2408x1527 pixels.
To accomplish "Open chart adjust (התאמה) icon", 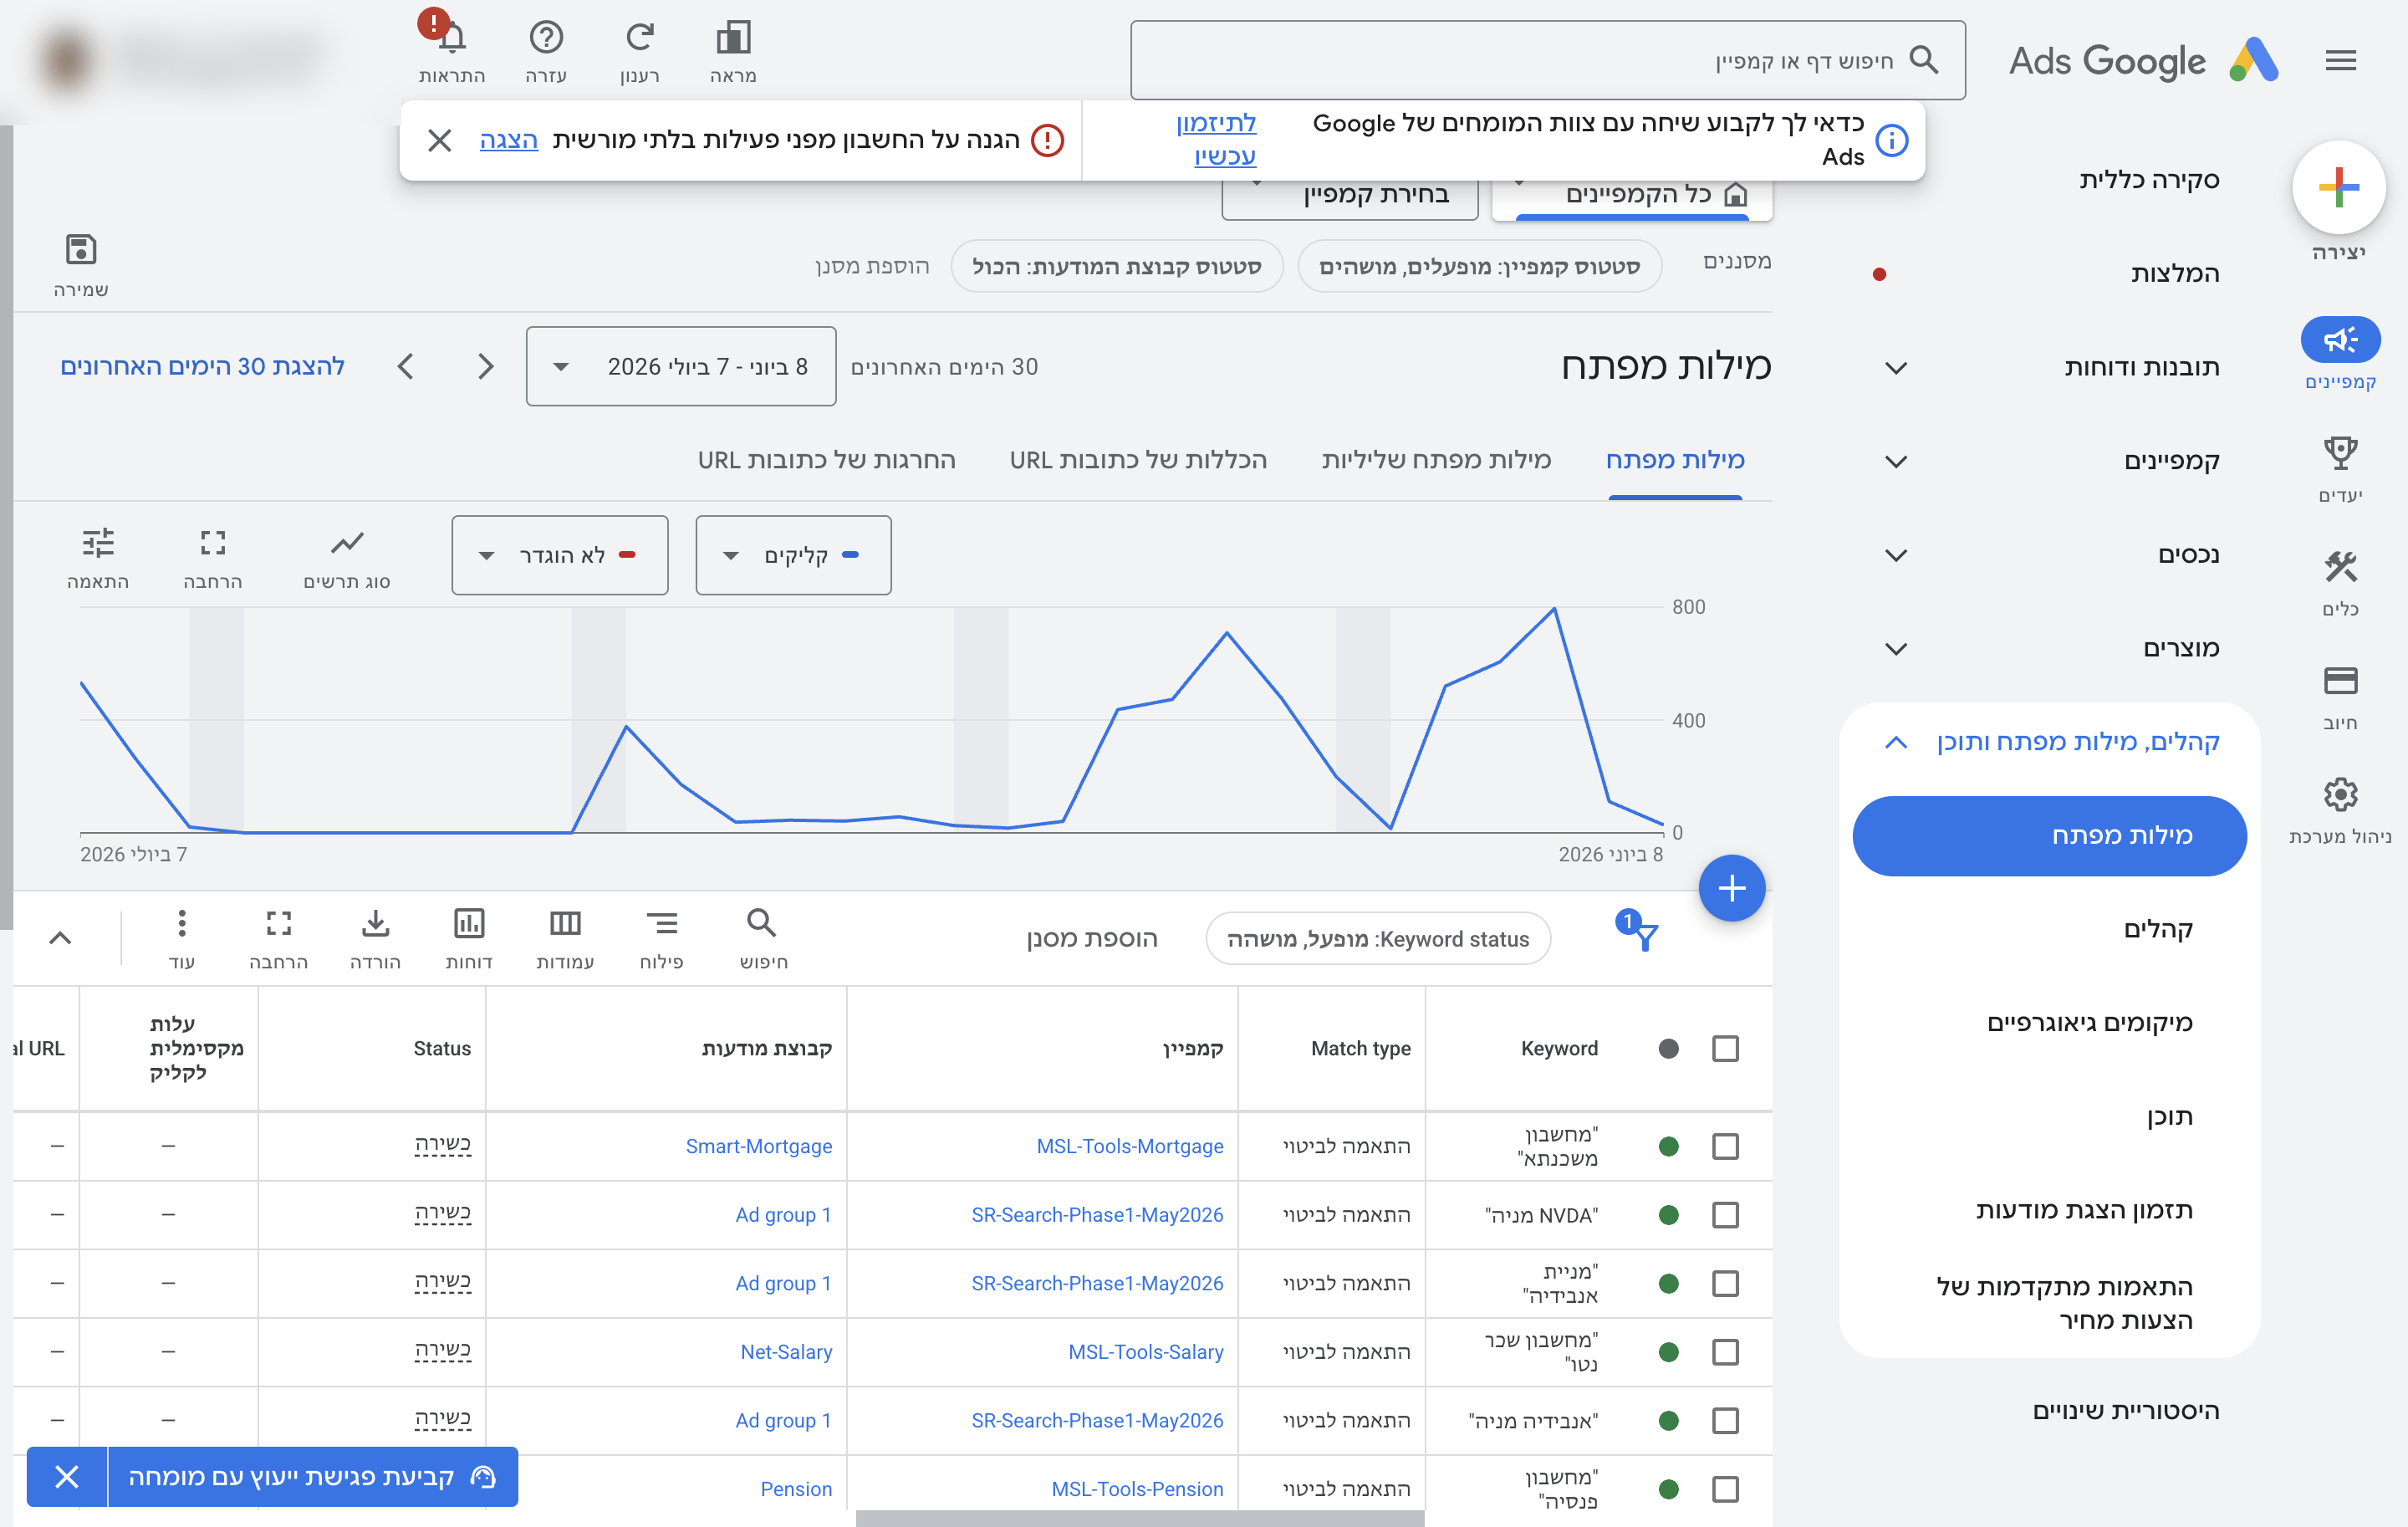I will (98, 543).
